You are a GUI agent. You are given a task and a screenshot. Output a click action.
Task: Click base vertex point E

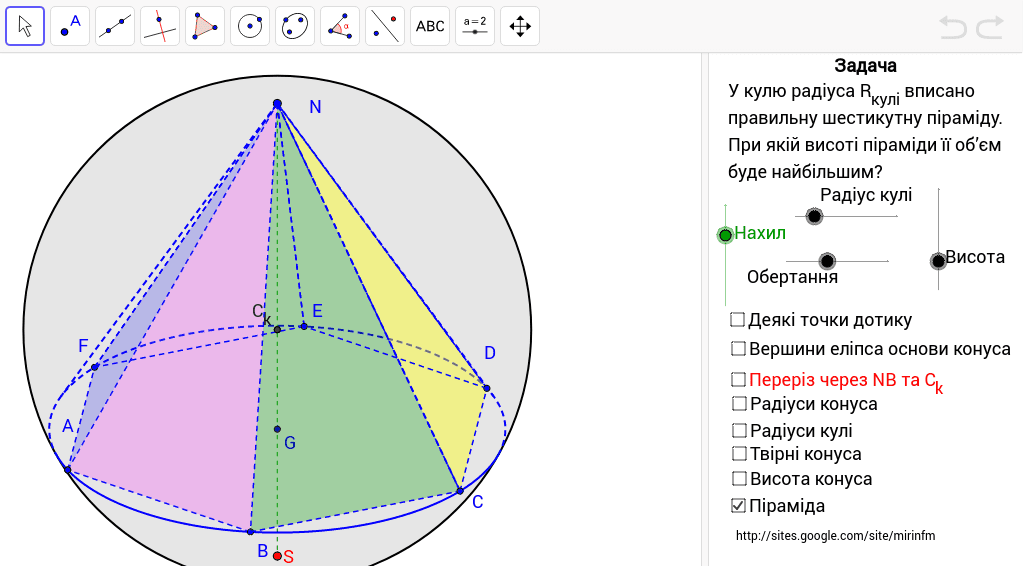tap(304, 326)
